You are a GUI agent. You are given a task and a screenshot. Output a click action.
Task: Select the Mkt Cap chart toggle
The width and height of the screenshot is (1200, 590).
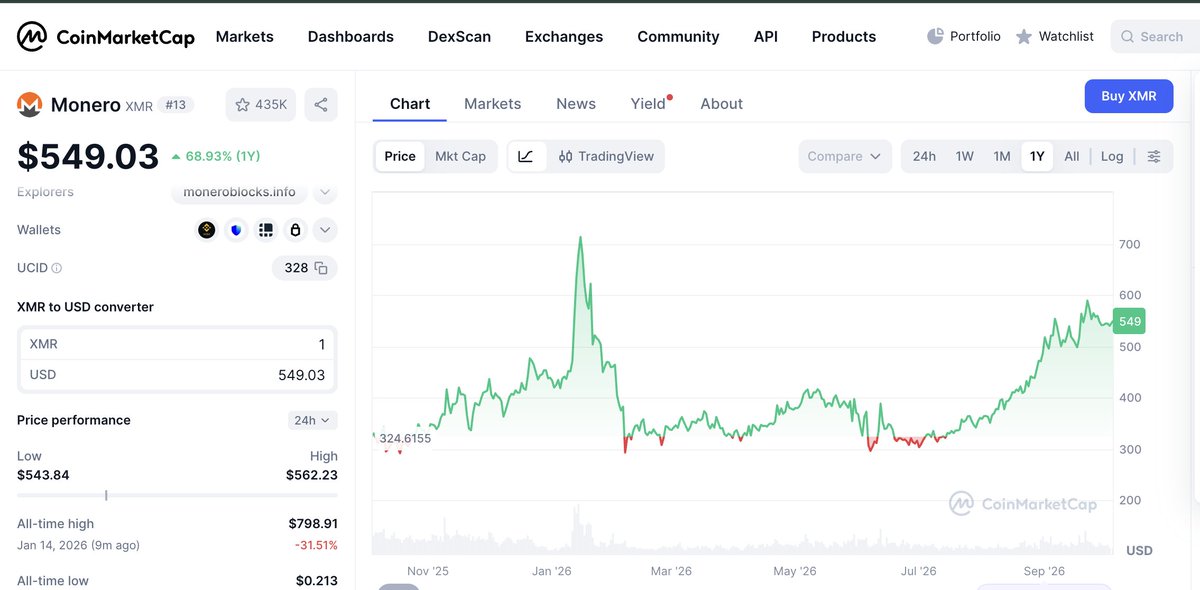460,156
